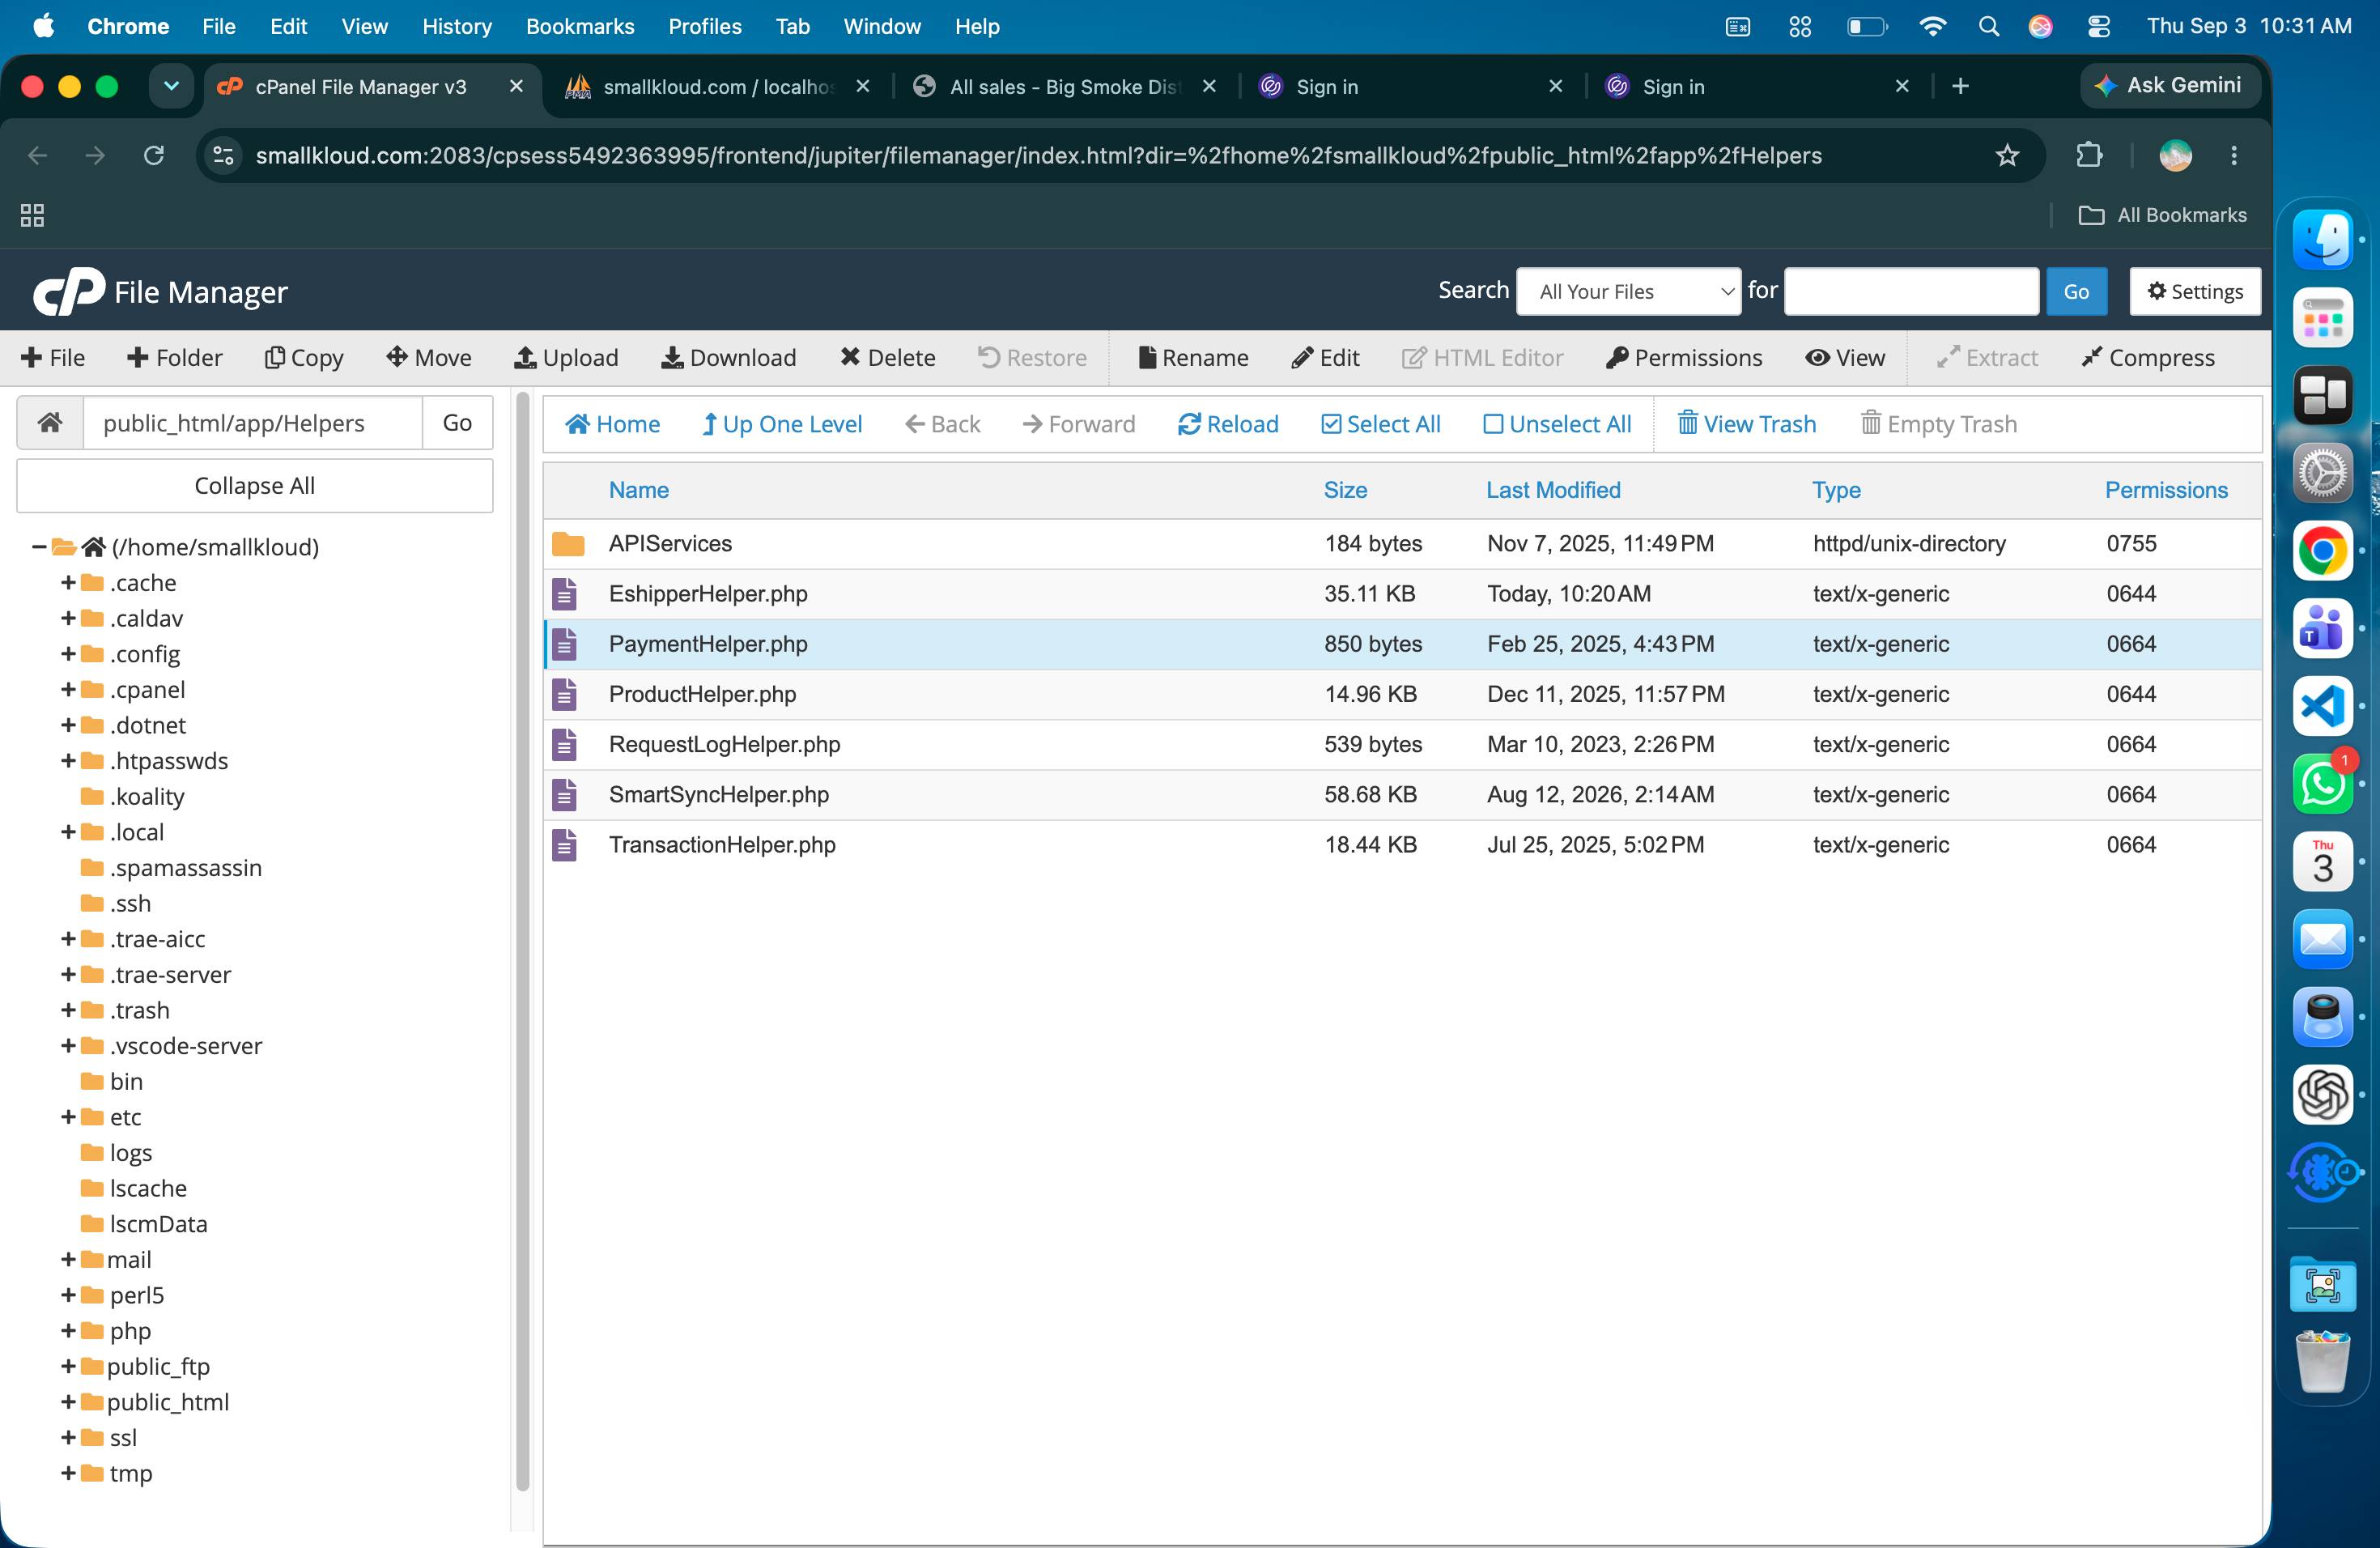
Task: Click the Download toolbar button
Action: click(728, 358)
